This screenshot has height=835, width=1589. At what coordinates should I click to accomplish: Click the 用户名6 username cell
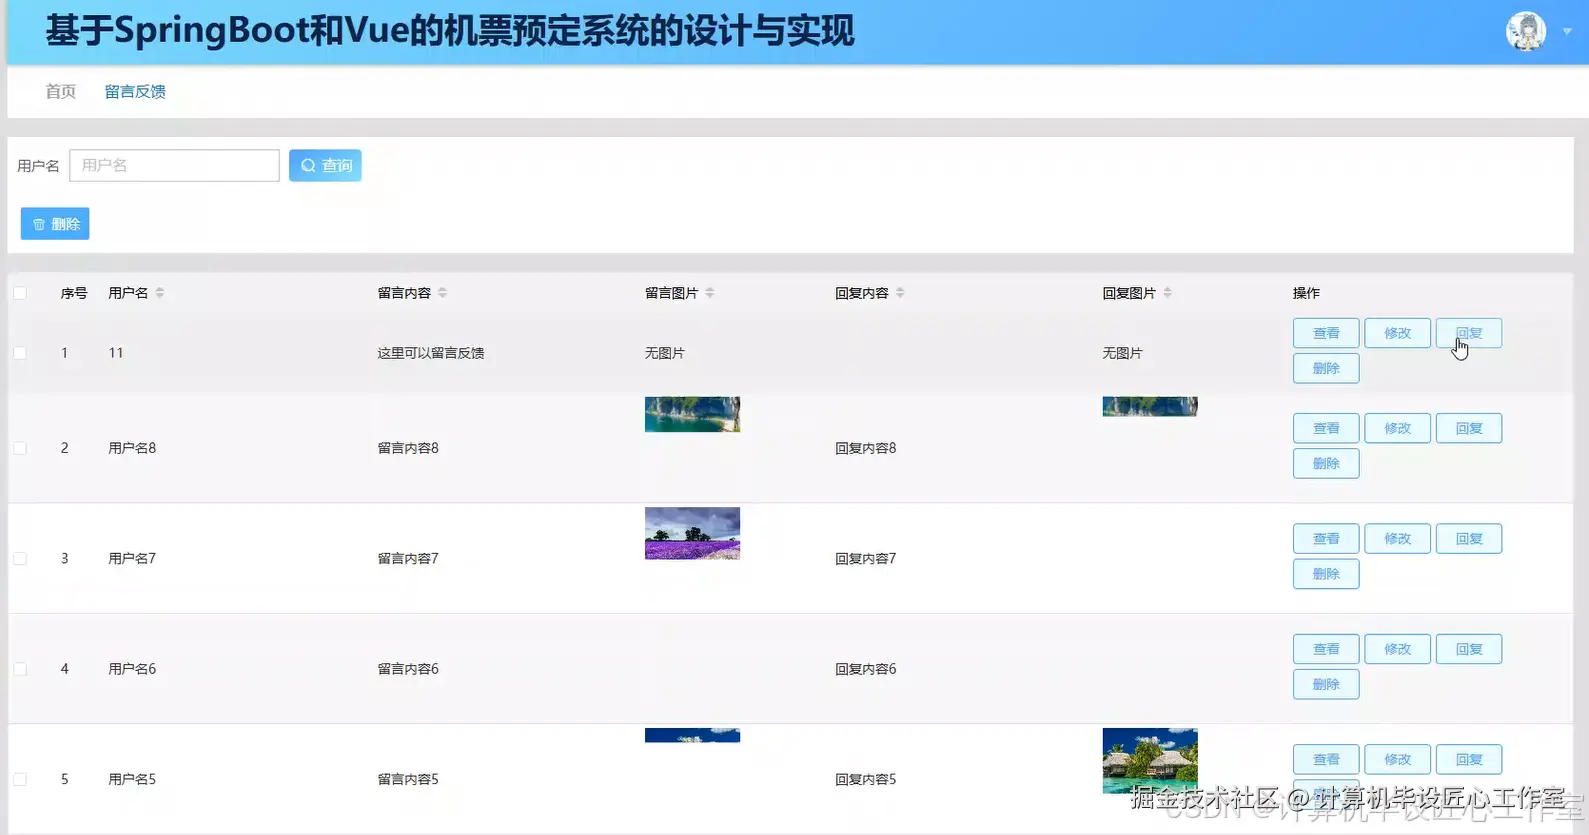[132, 669]
